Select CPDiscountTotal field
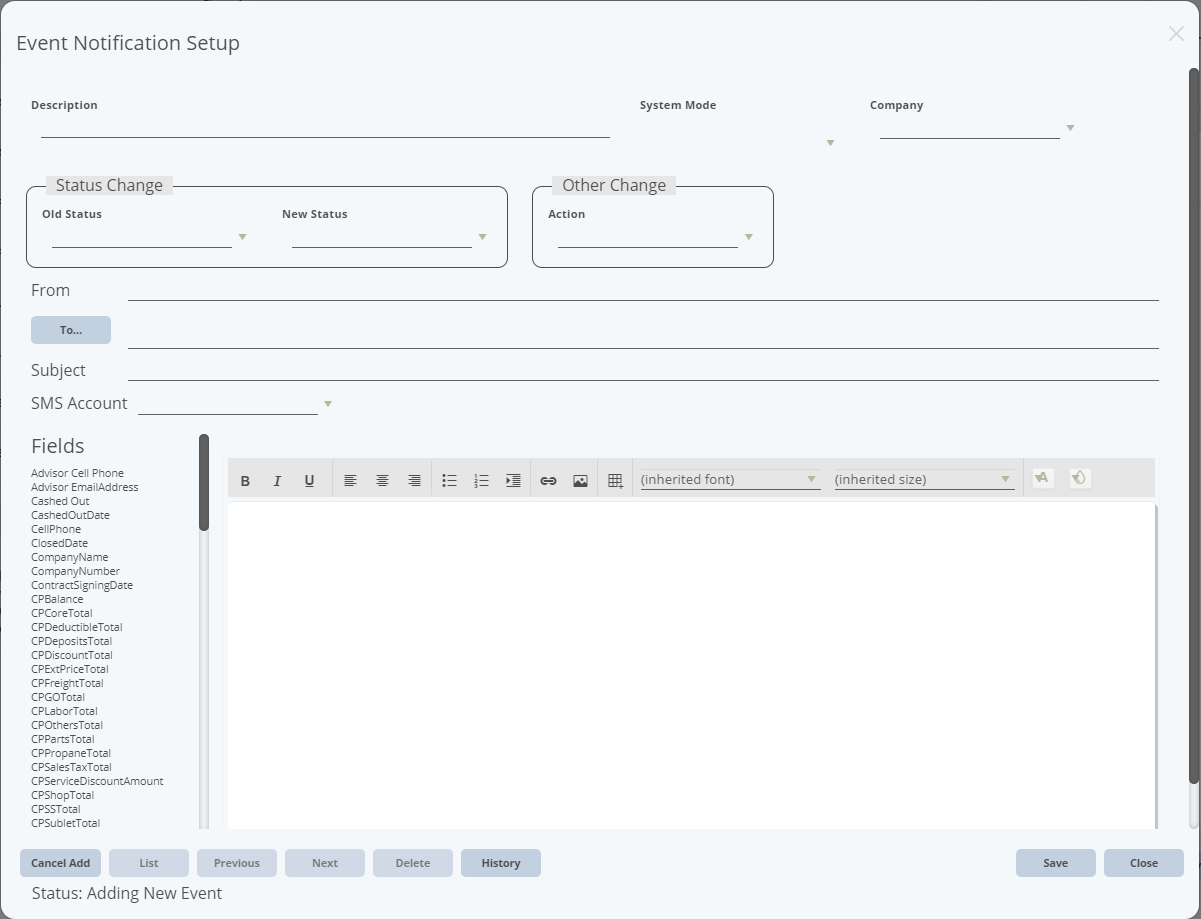1201x919 pixels. pos(72,655)
